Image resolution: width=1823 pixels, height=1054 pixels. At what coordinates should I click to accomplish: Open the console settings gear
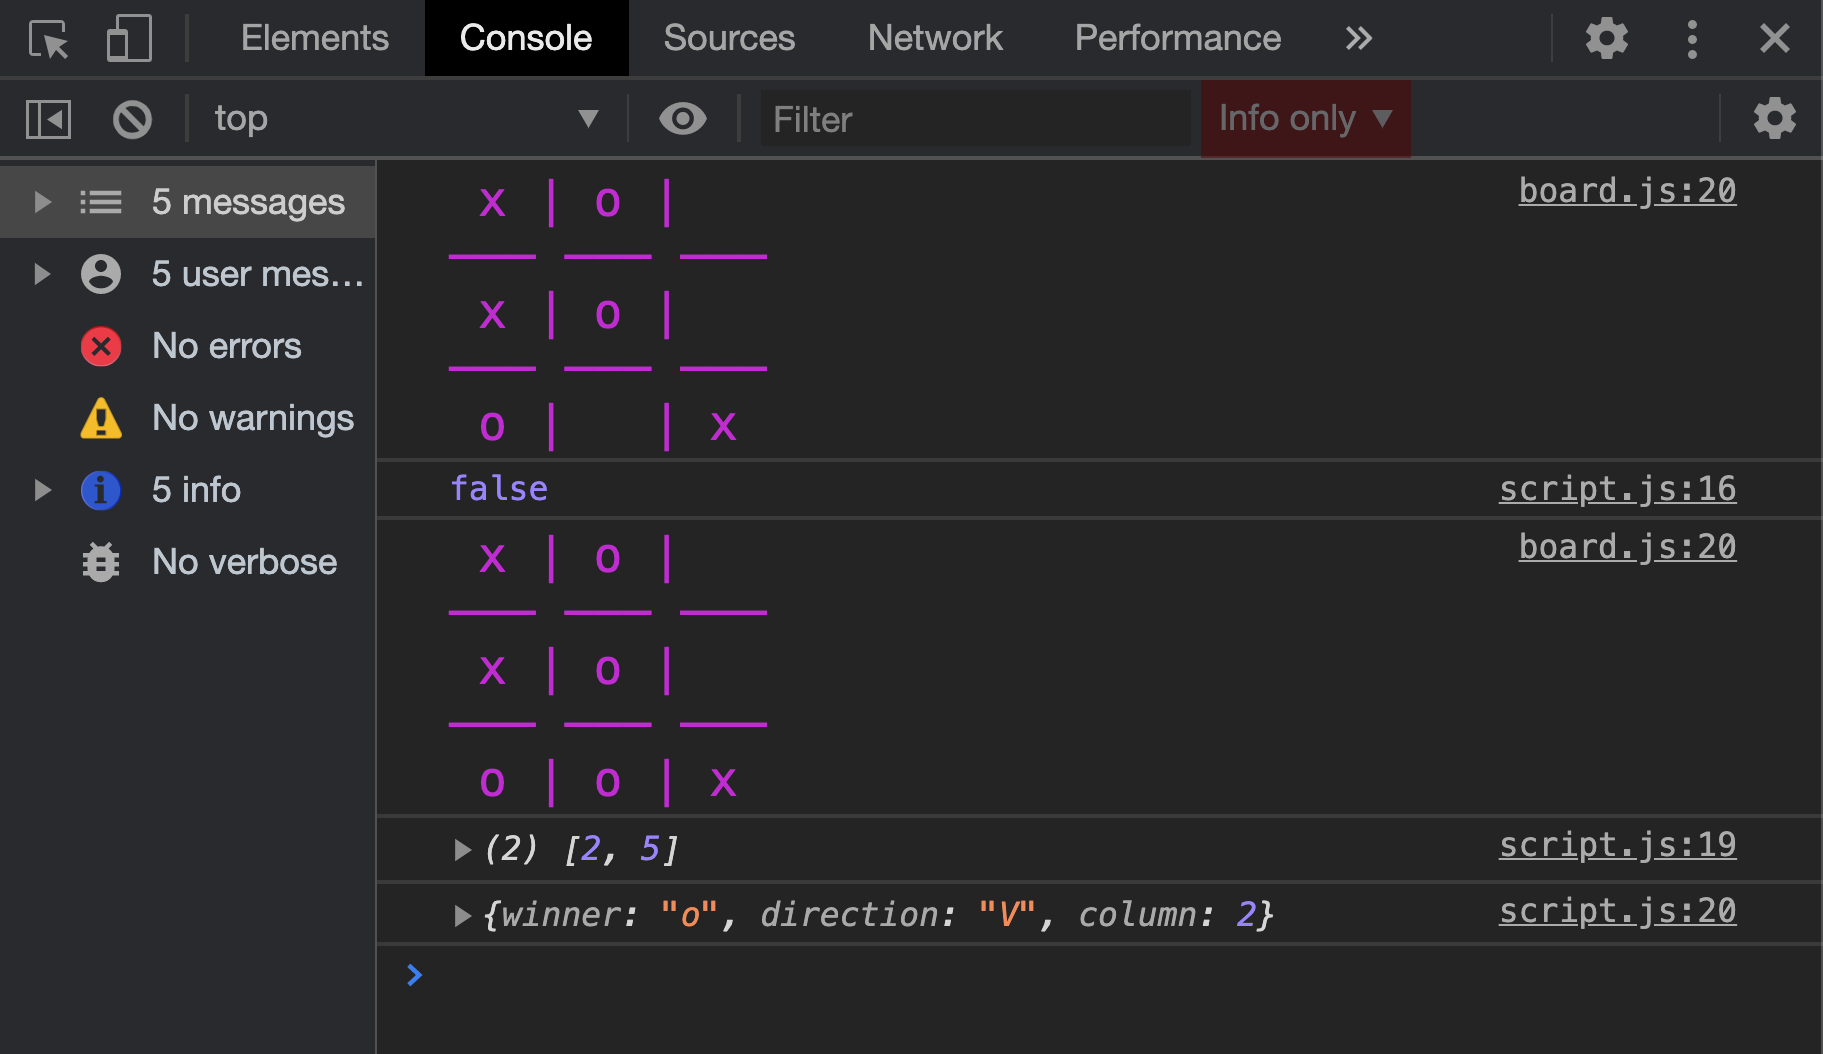click(1774, 118)
